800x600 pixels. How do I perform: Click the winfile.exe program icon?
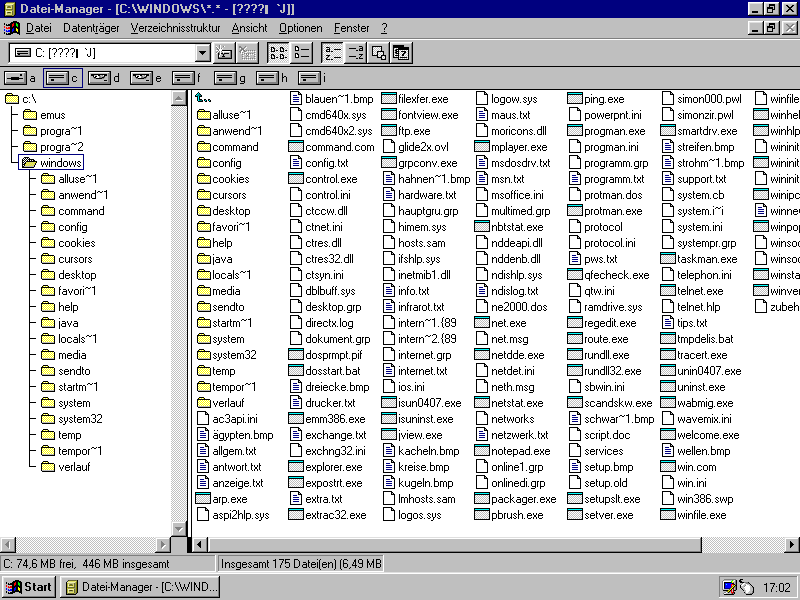click(x=668, y=515)
